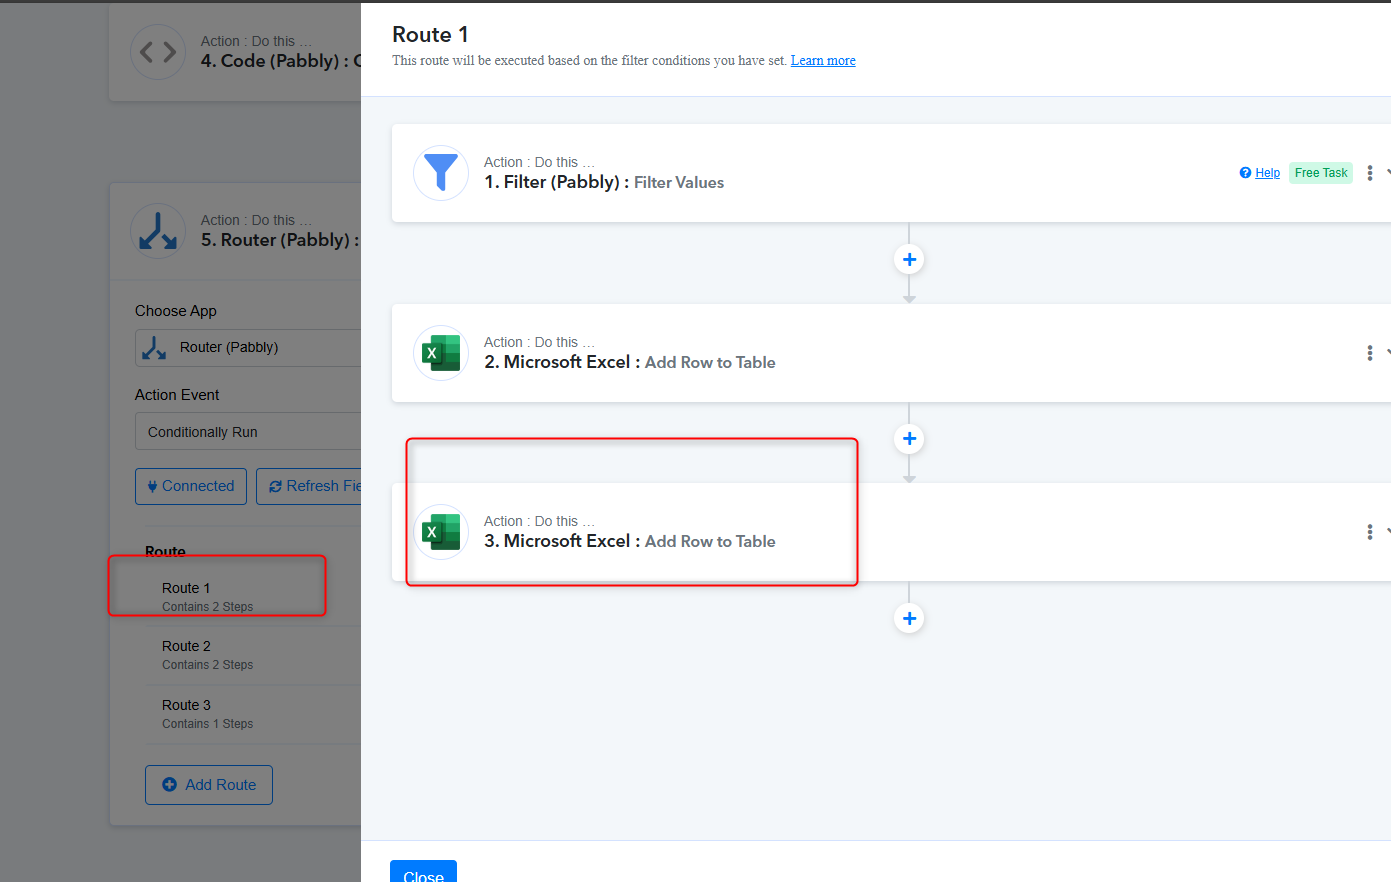Click the 'Choose App' label
The height and width of the screenshot is (882, 1391).
click(176, 311)
